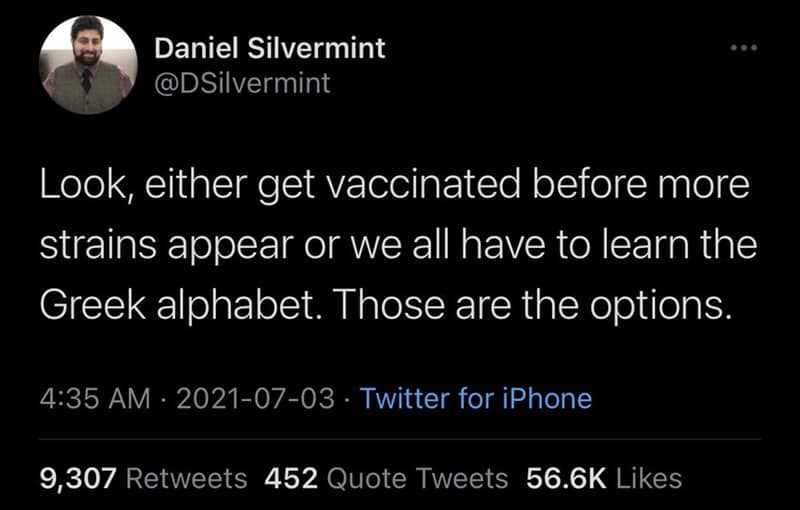Click the 9,307 retweet count number
The height and width of the screenshot is (510, 800).
(79, 478)
